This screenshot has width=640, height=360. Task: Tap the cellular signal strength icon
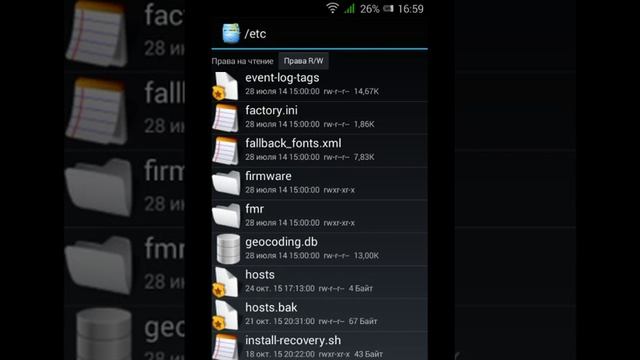click(x=349, y=8)
